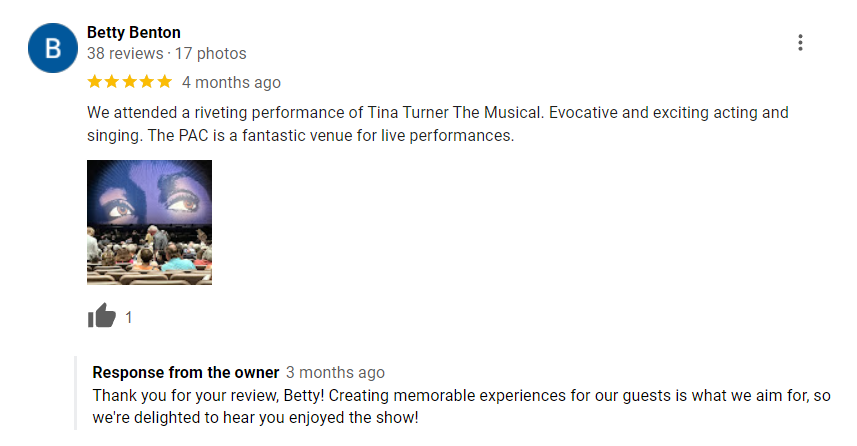Screen dimensions: 857x446
Task: Click the 'Response from the owner' heading
Action: 186,372
